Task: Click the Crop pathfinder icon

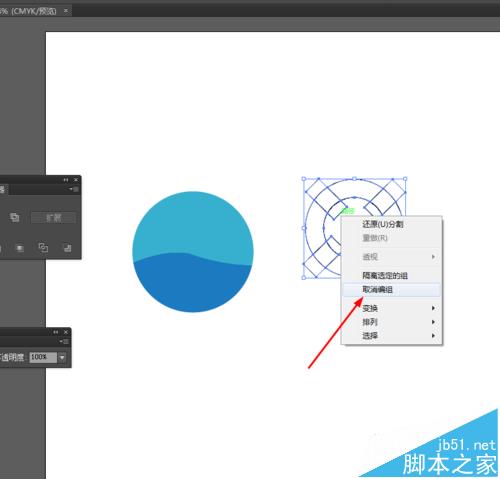Action: click(20, 248)
